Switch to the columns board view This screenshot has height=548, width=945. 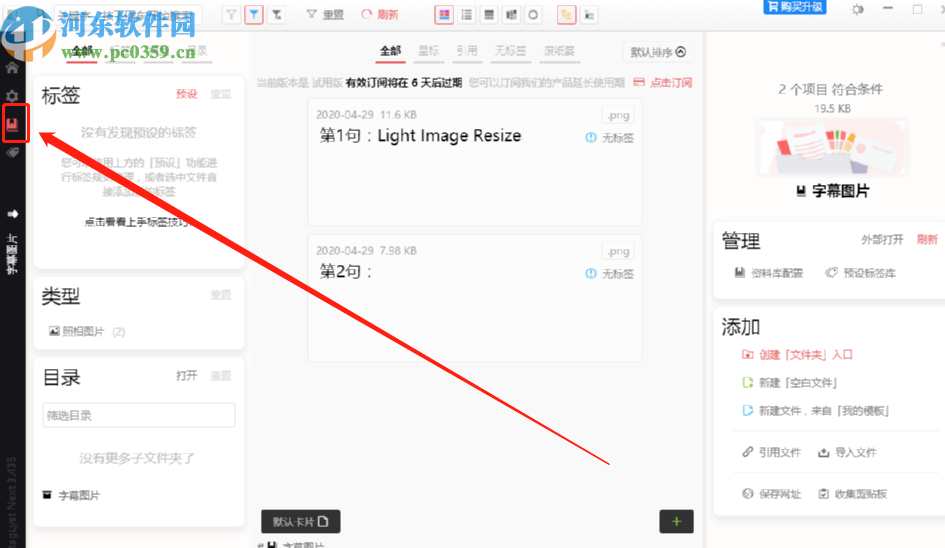511,14
